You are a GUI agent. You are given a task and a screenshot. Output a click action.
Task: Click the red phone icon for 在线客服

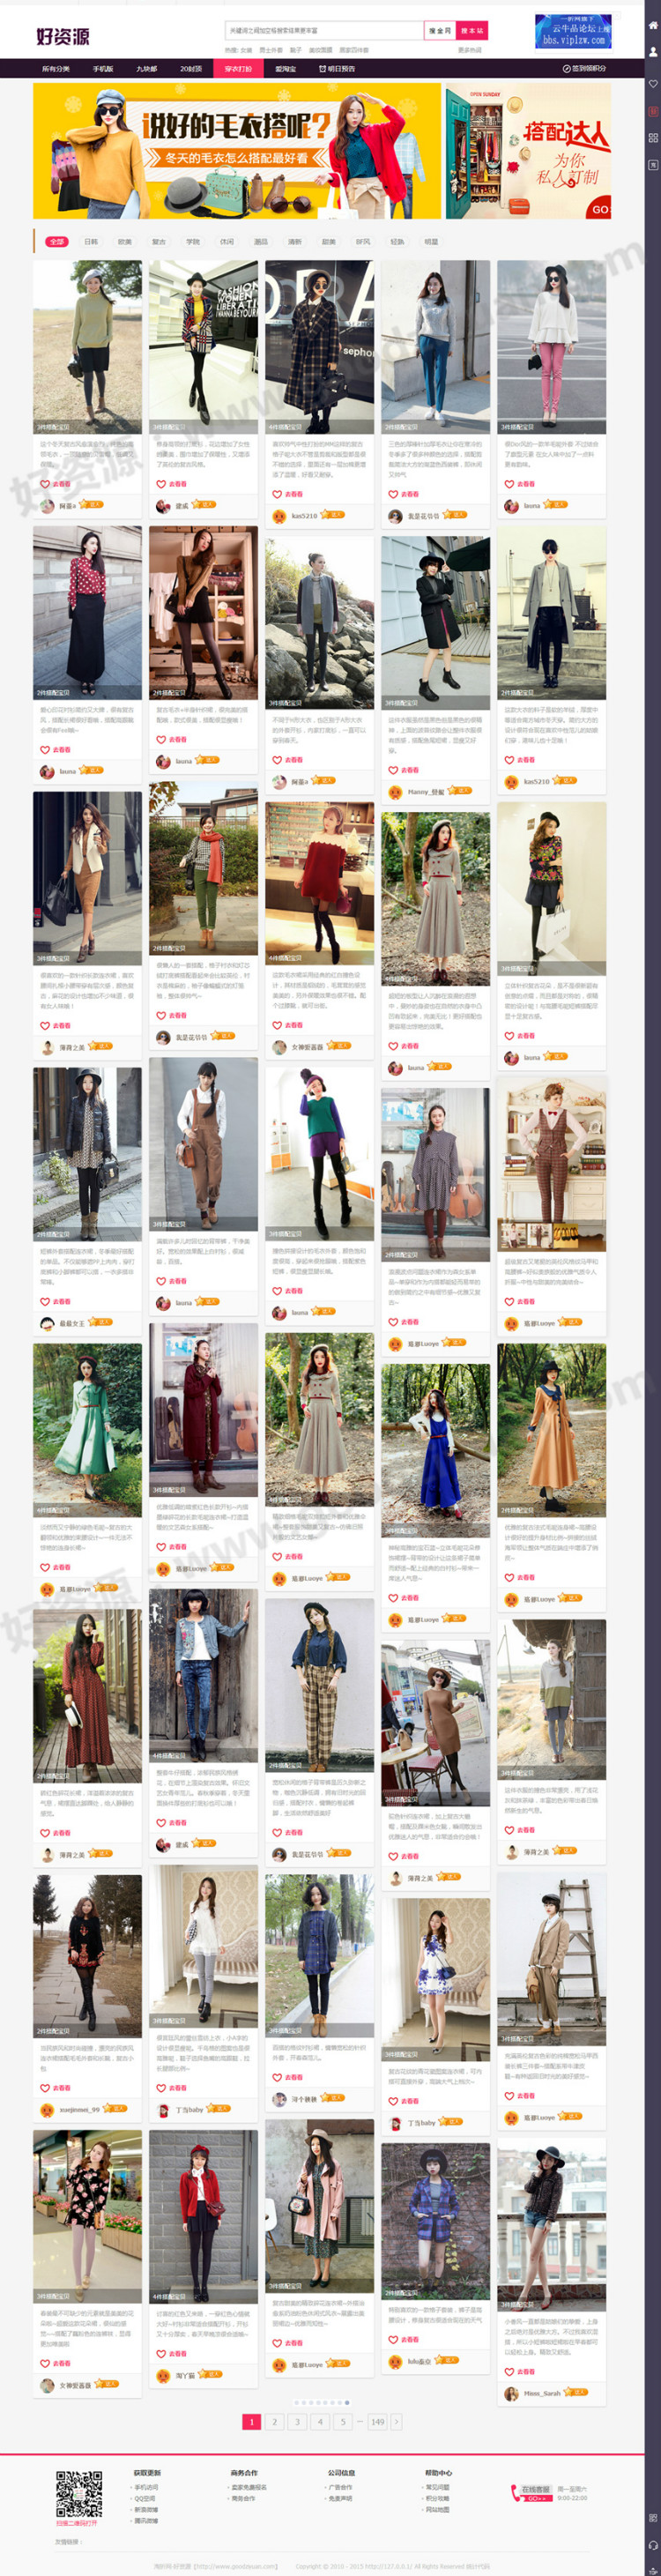tap(516, 2495)
